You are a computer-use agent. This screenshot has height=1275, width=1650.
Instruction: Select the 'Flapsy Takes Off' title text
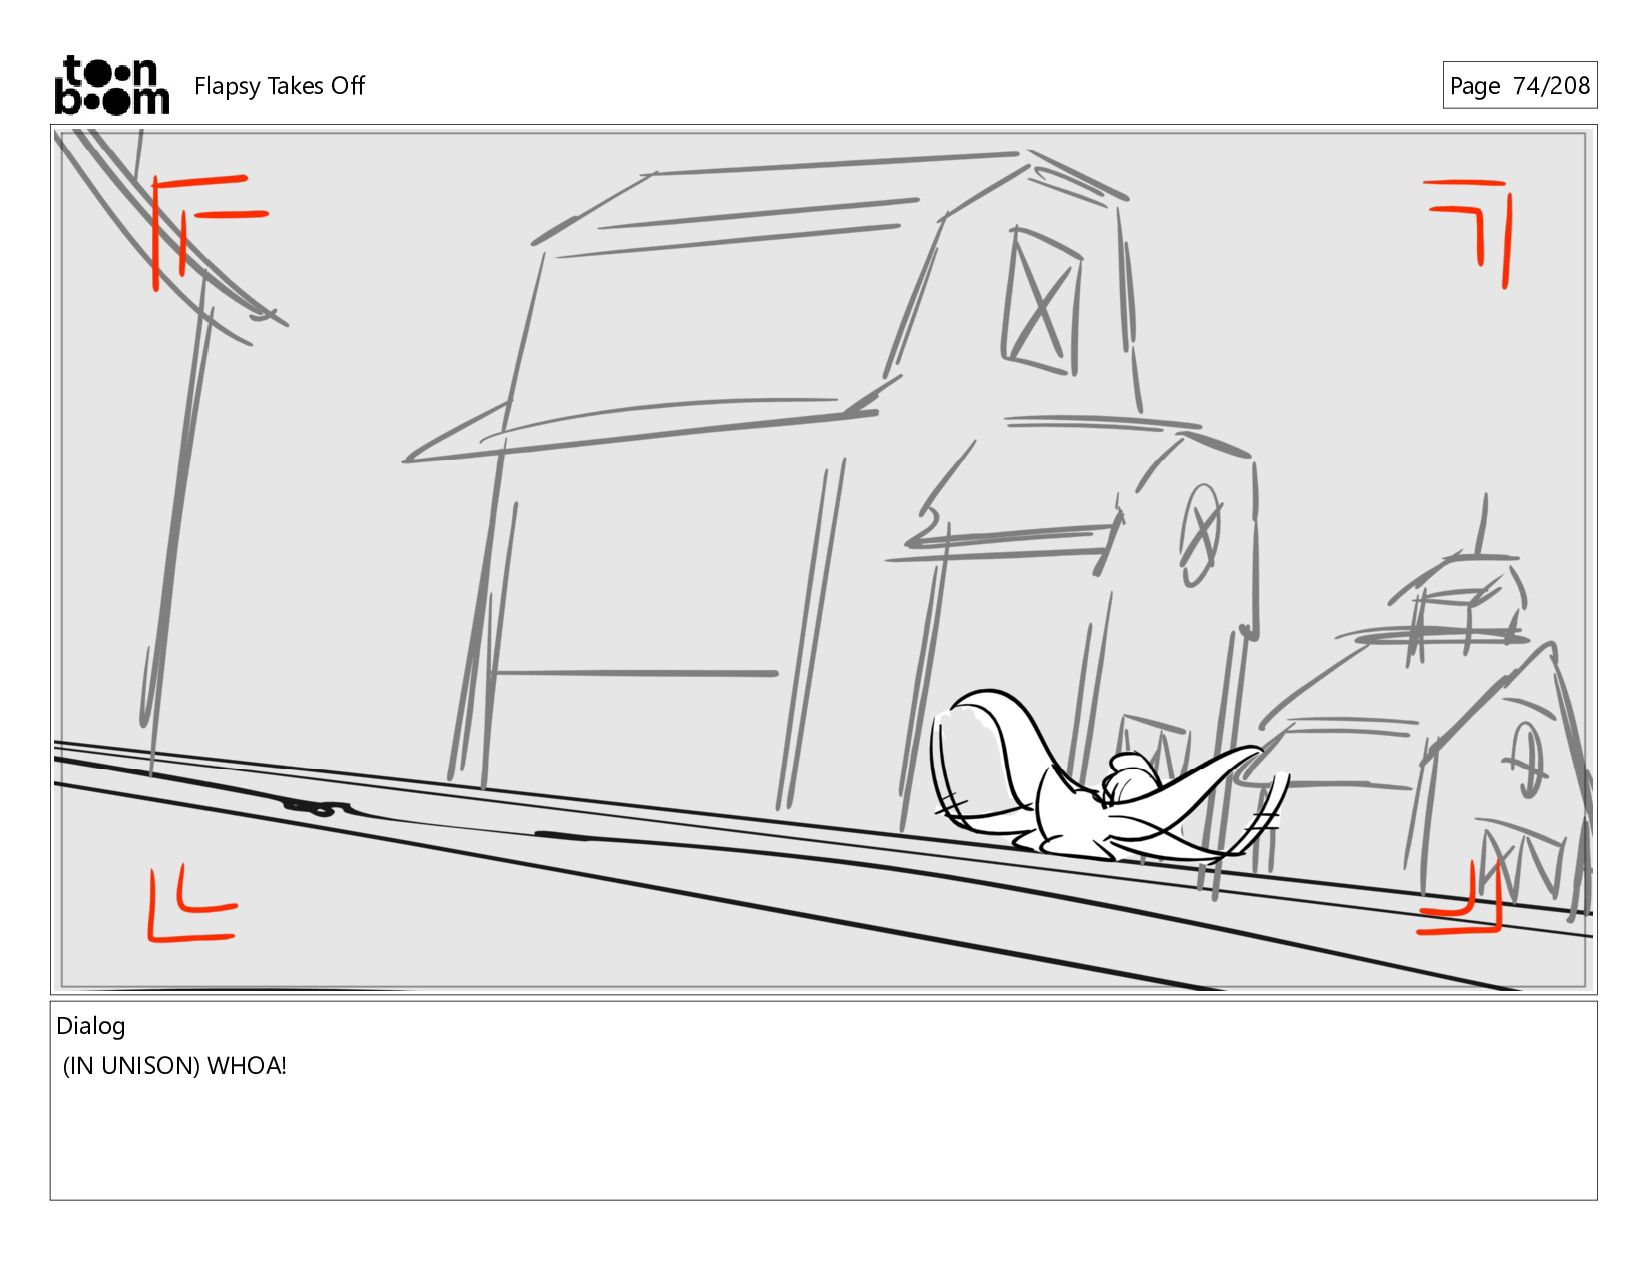(279, 86)
